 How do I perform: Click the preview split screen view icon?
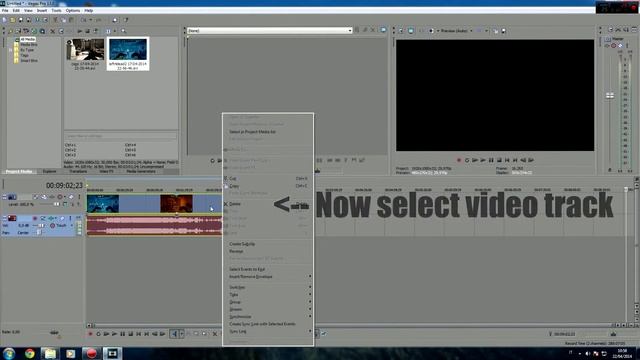tap(431, 31)
